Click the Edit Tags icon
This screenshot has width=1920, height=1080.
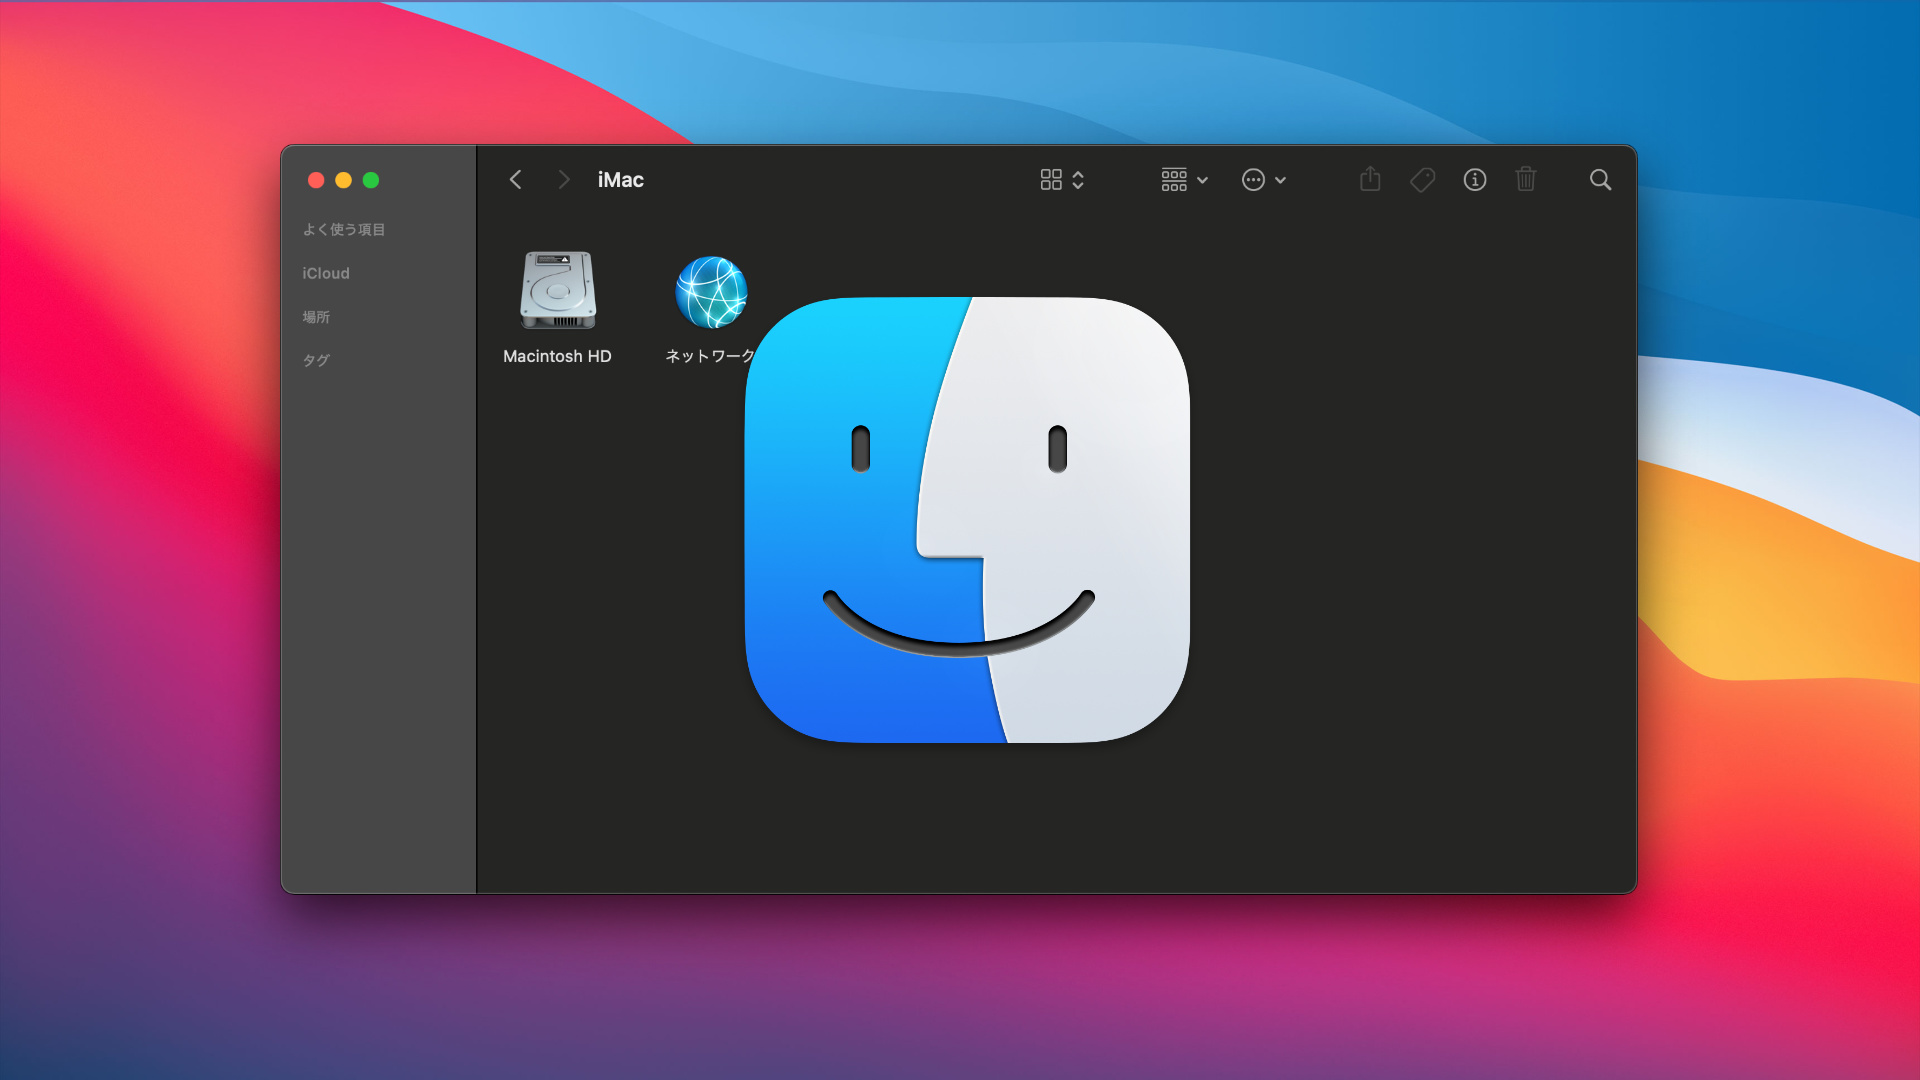[x=1422, y=180]
